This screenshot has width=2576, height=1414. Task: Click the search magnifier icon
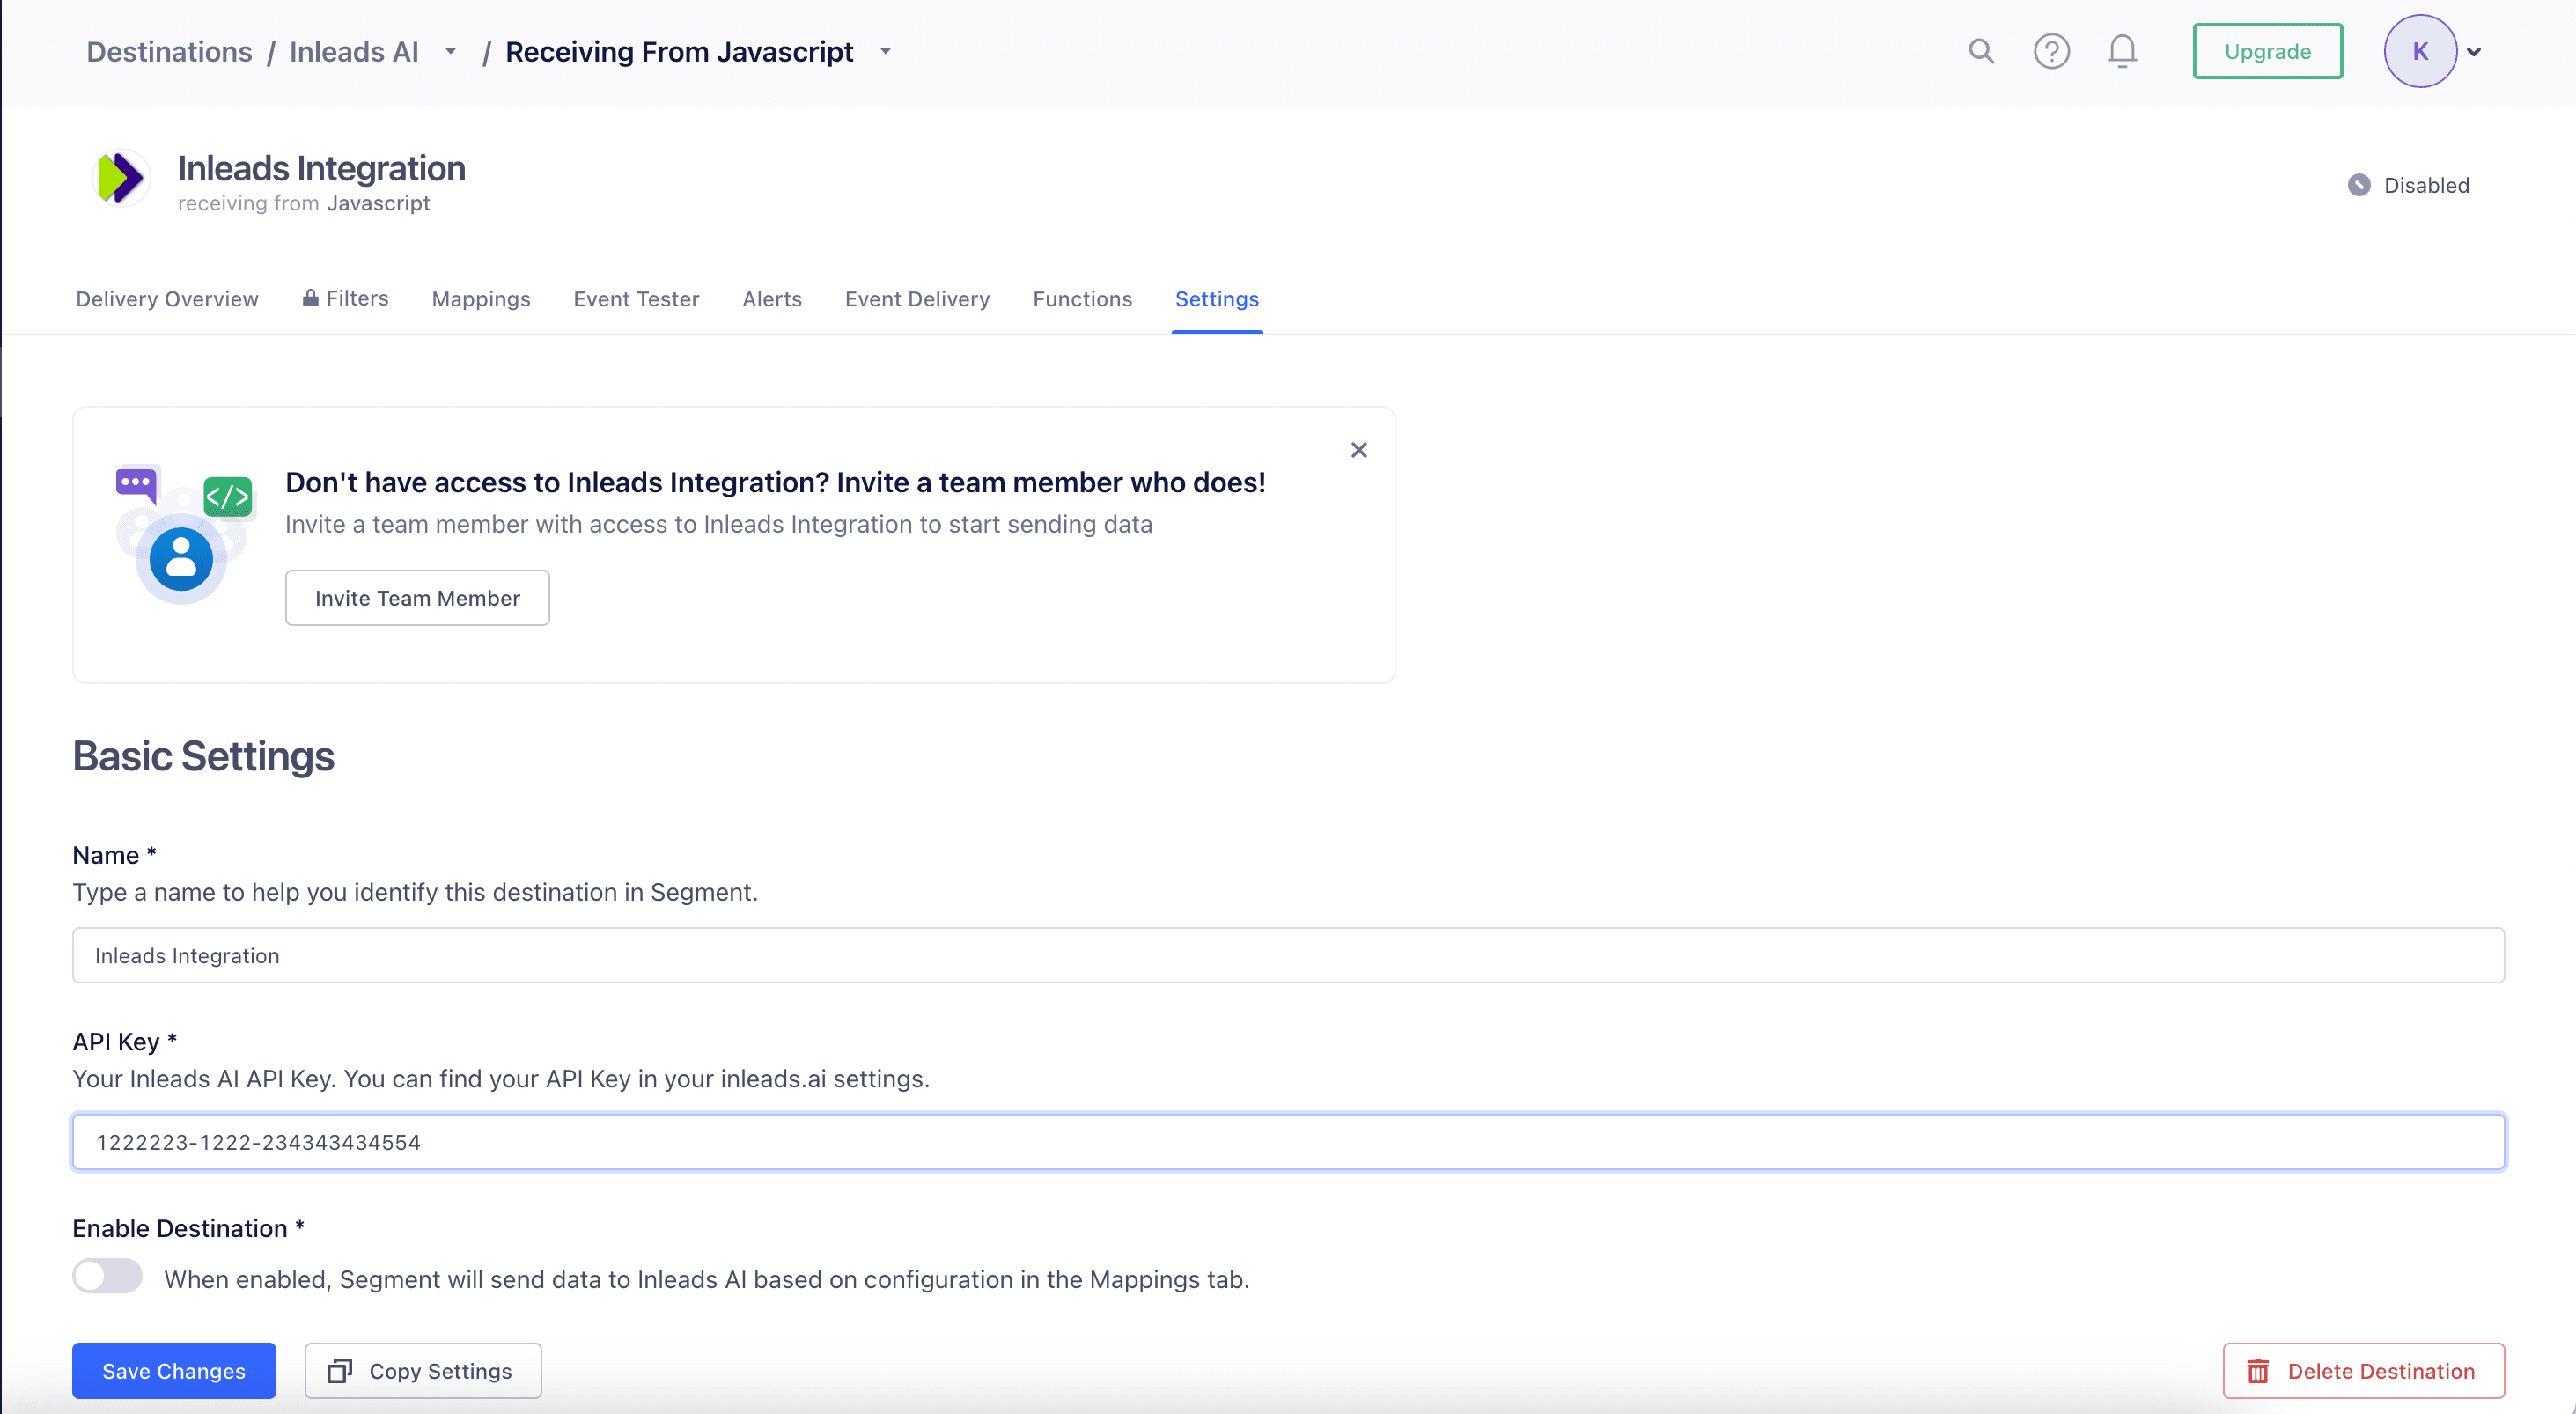1981,52
